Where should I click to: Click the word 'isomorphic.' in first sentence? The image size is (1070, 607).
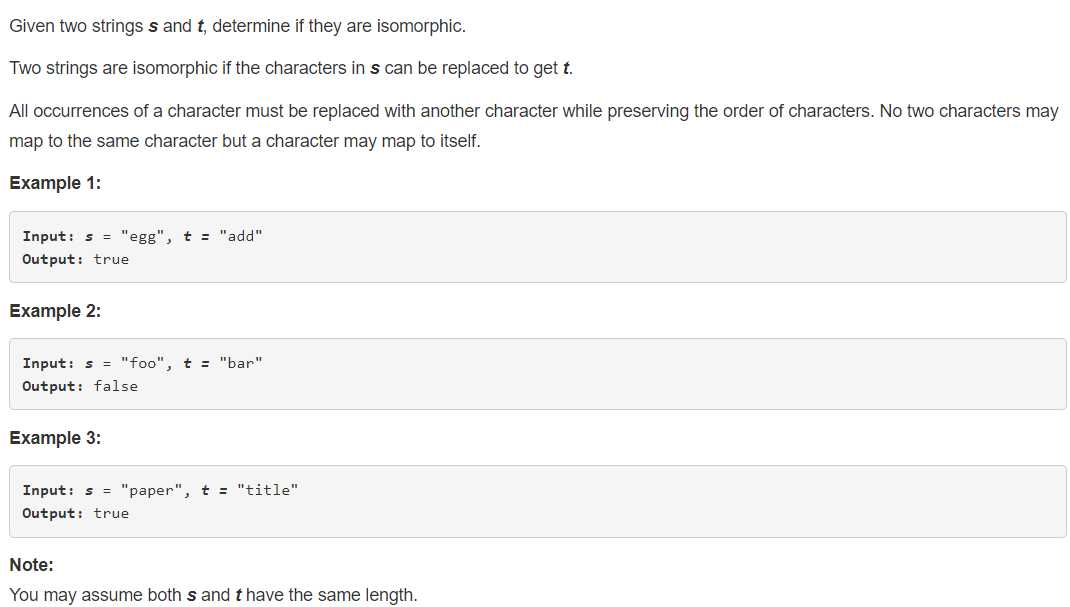point(421,26)
